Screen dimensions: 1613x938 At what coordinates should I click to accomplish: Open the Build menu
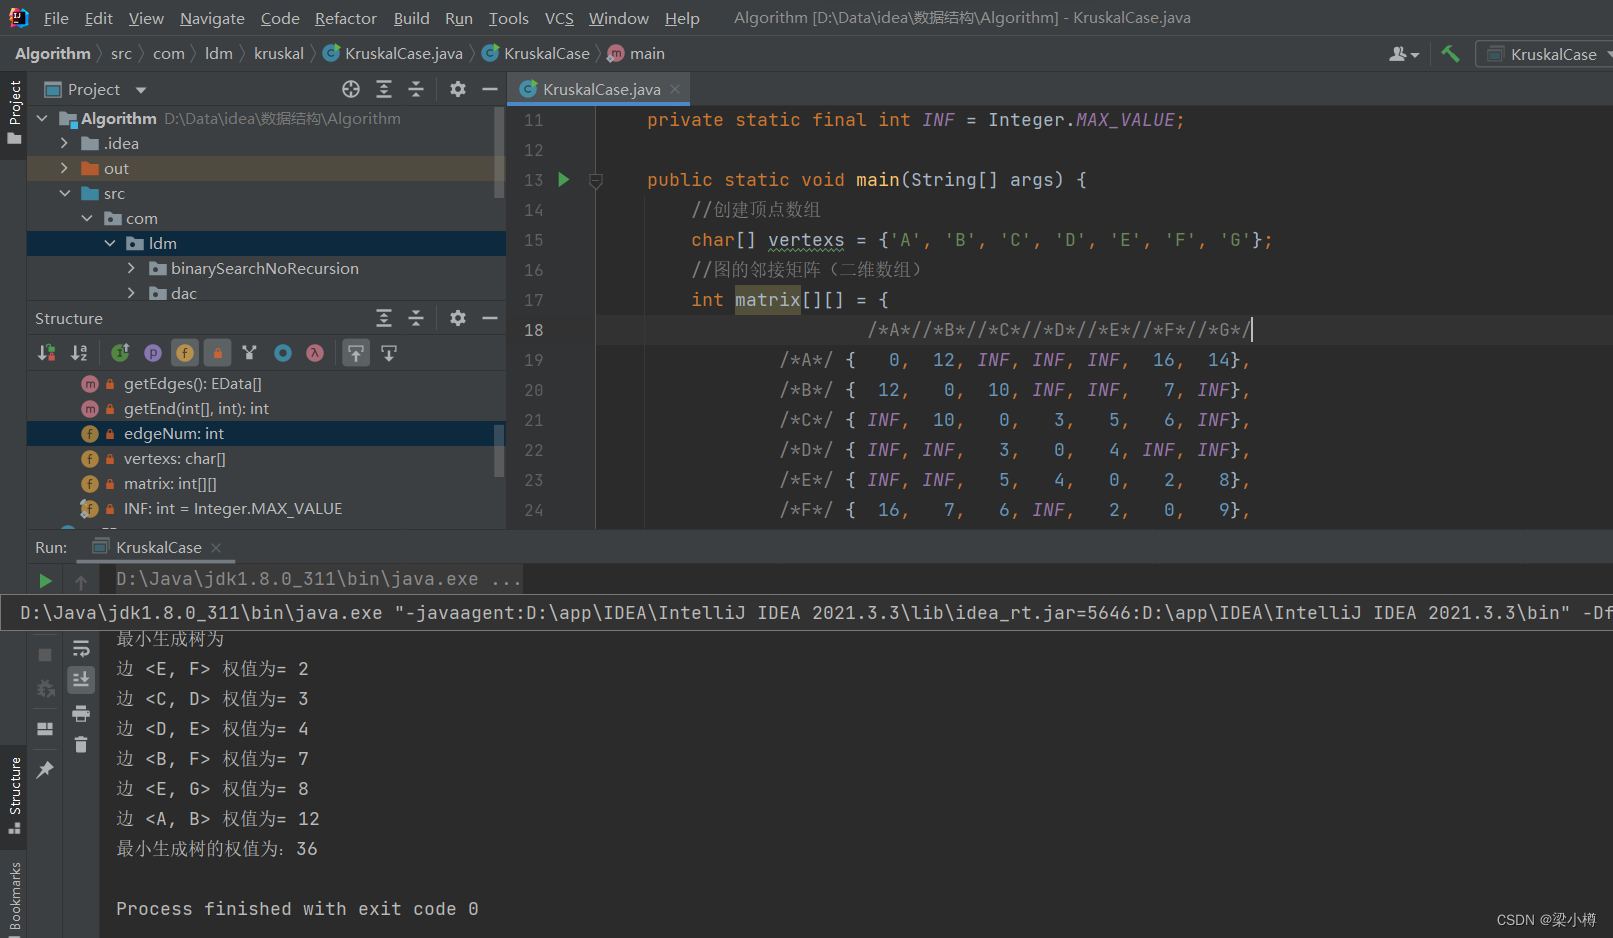pyautogui.click(x=411, y=18)
